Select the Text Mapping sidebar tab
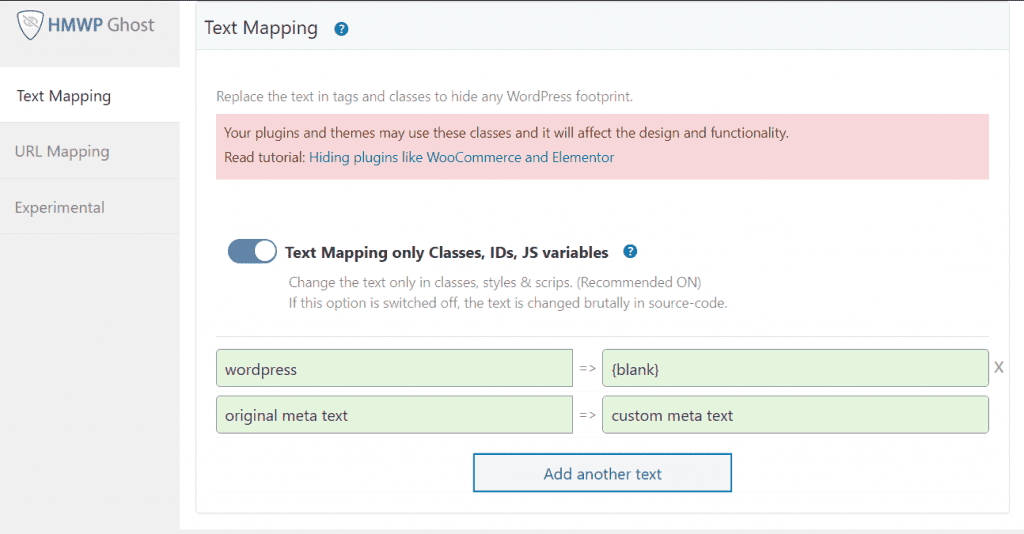1024x534 pixels. point(64,96)
